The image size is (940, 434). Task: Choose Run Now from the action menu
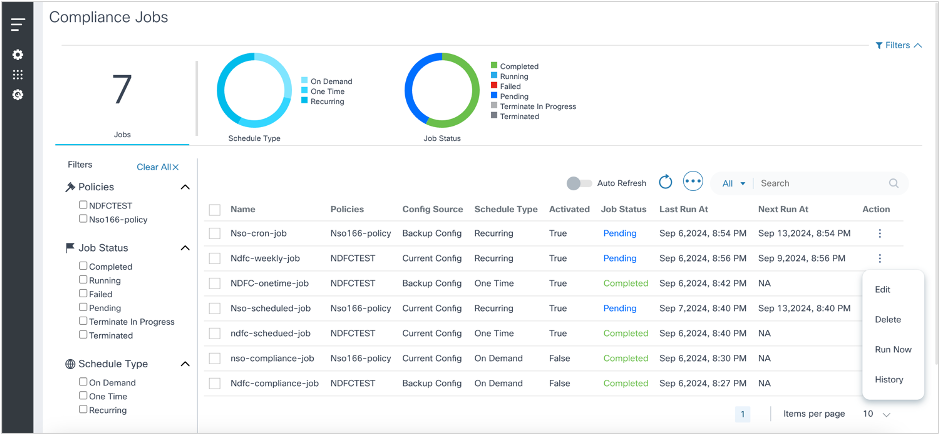click(x=893, y=350)
